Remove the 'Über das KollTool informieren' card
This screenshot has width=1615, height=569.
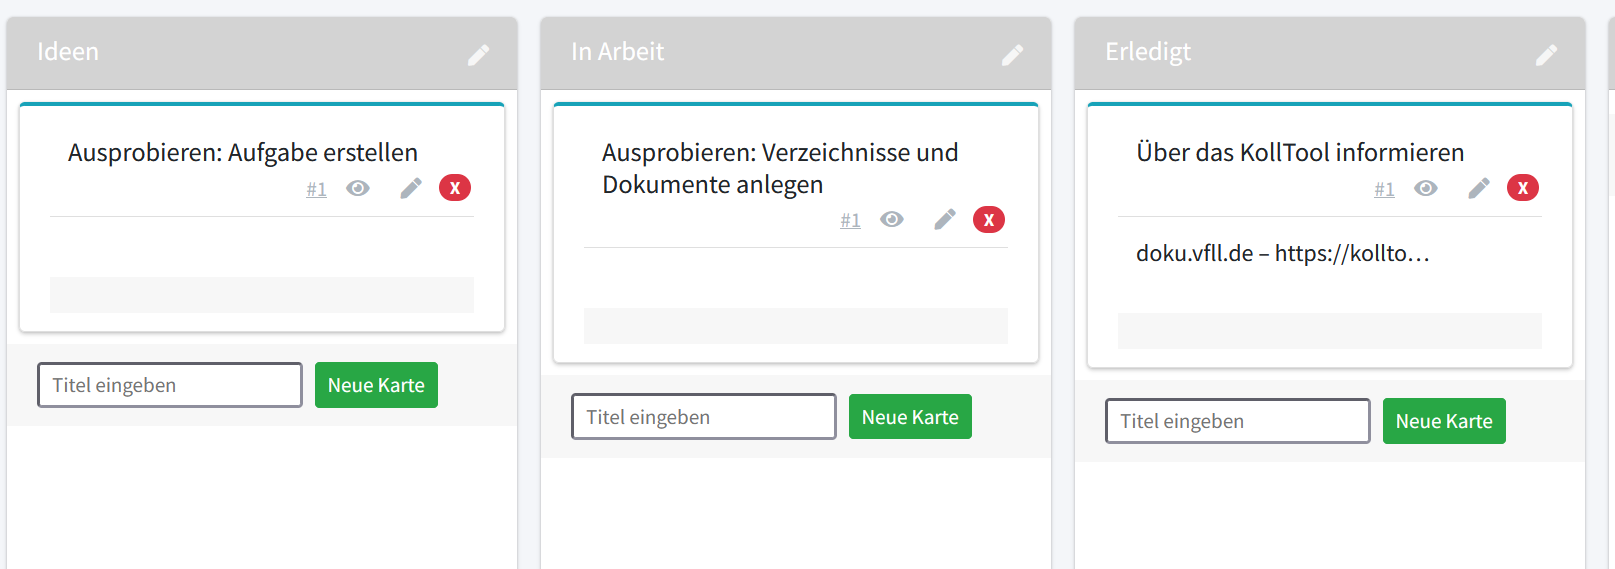[1523, 188]
